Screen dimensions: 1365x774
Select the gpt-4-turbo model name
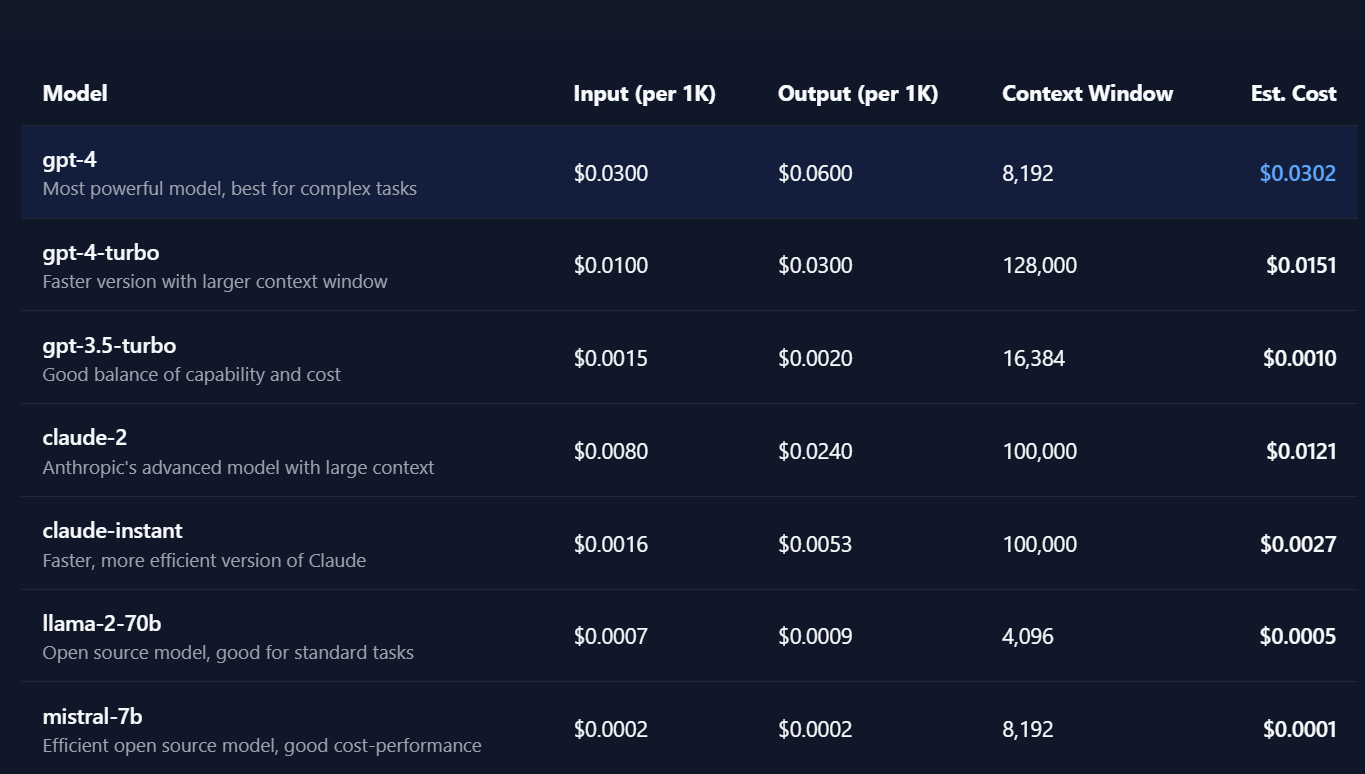point(101,252)
